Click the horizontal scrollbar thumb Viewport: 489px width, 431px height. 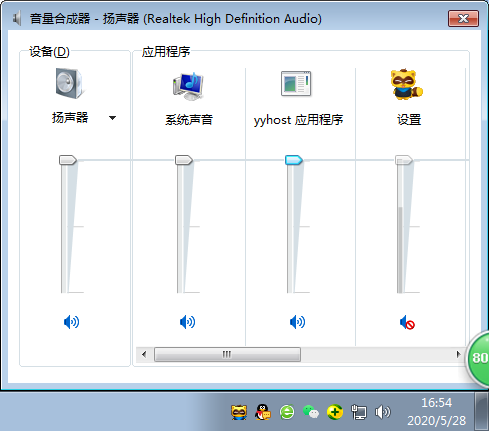[227, 354]
